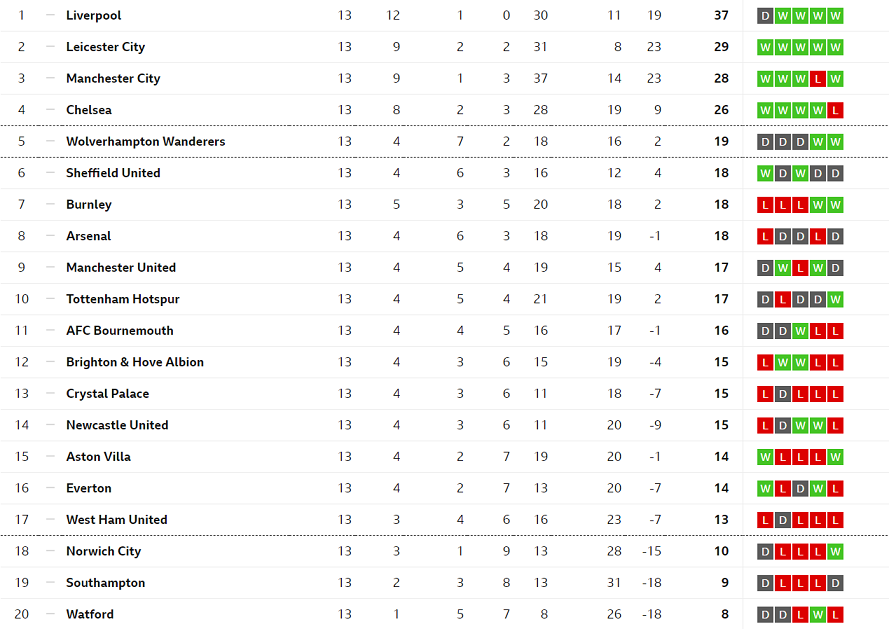Click Sheffield United's first green W badge
The width and height of the screenshot is (889, 629).
point(765,173)
